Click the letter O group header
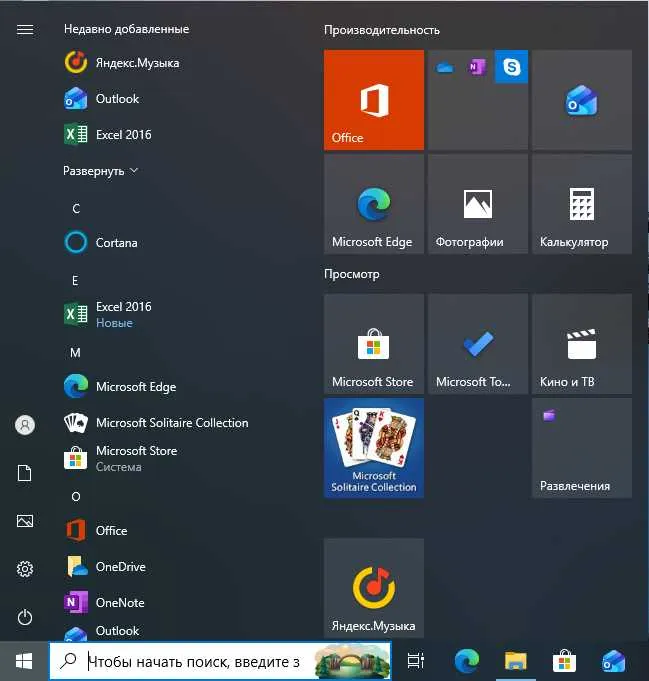Screen dimensions: 649x681 point(76,496)
